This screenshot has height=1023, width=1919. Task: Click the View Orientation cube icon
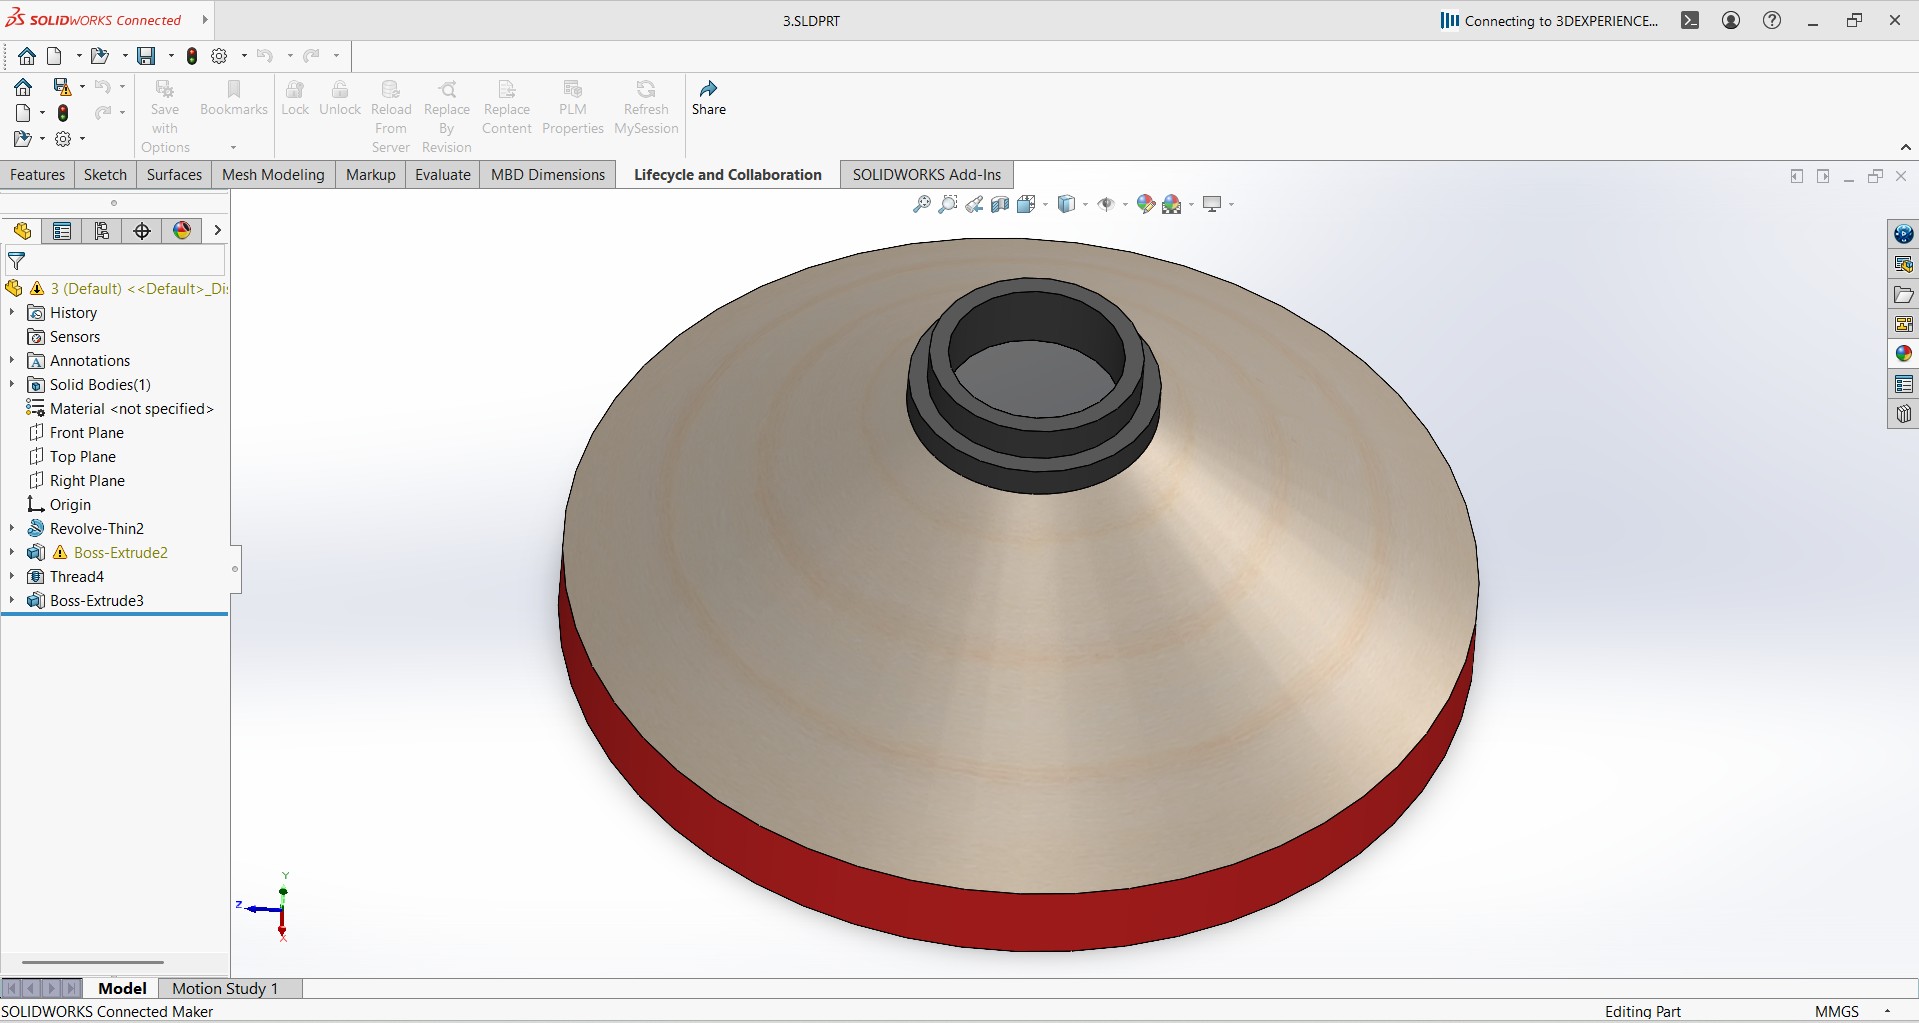pos(1026,204)
